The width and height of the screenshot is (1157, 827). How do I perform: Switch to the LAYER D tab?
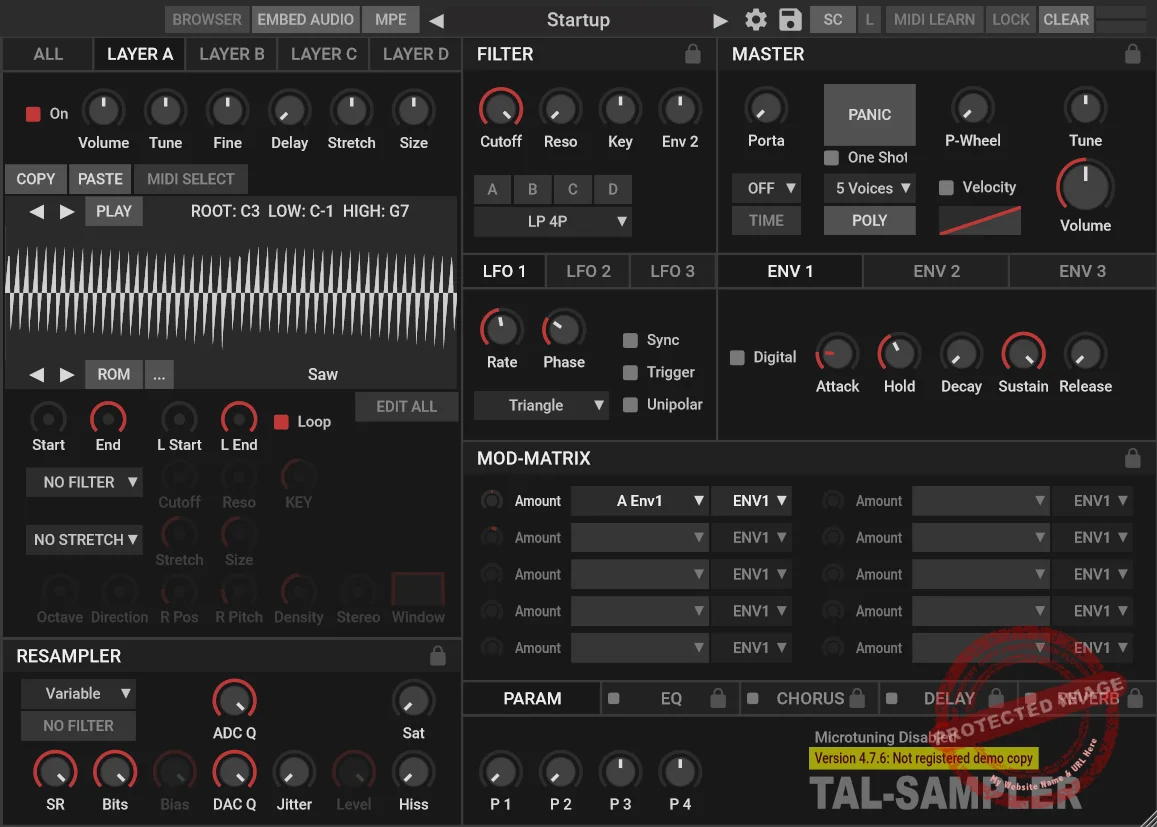pos(415,54)
